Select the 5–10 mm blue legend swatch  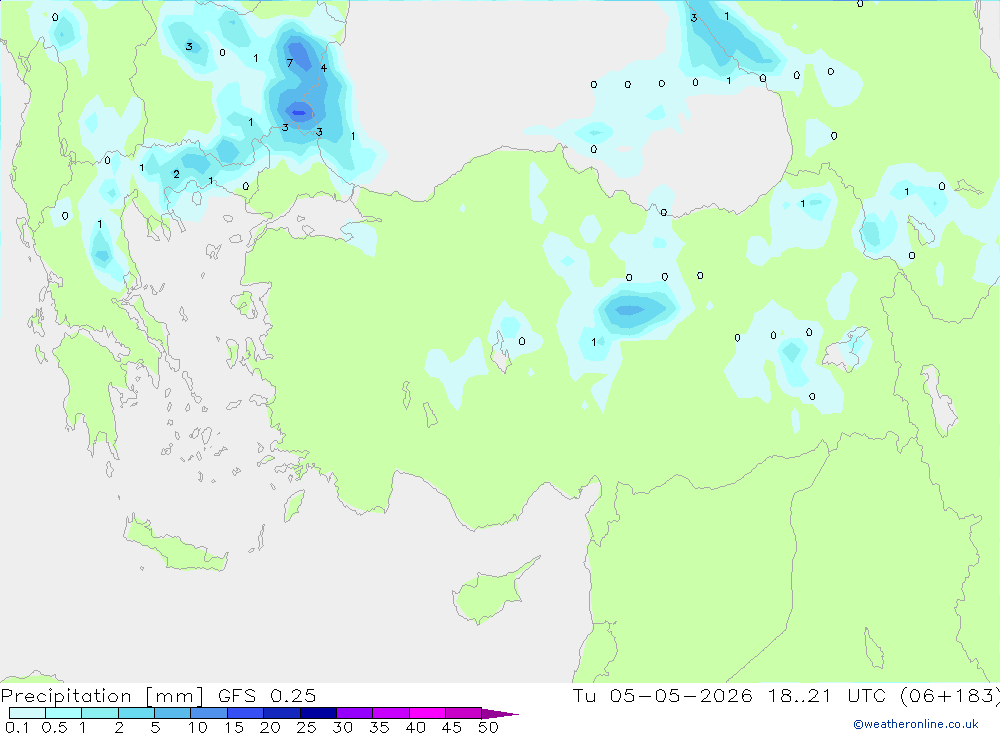(172, 713)
